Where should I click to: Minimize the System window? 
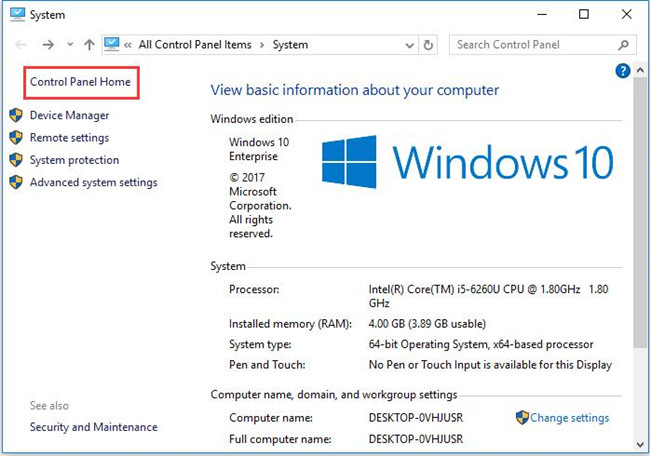click(542, 15)
